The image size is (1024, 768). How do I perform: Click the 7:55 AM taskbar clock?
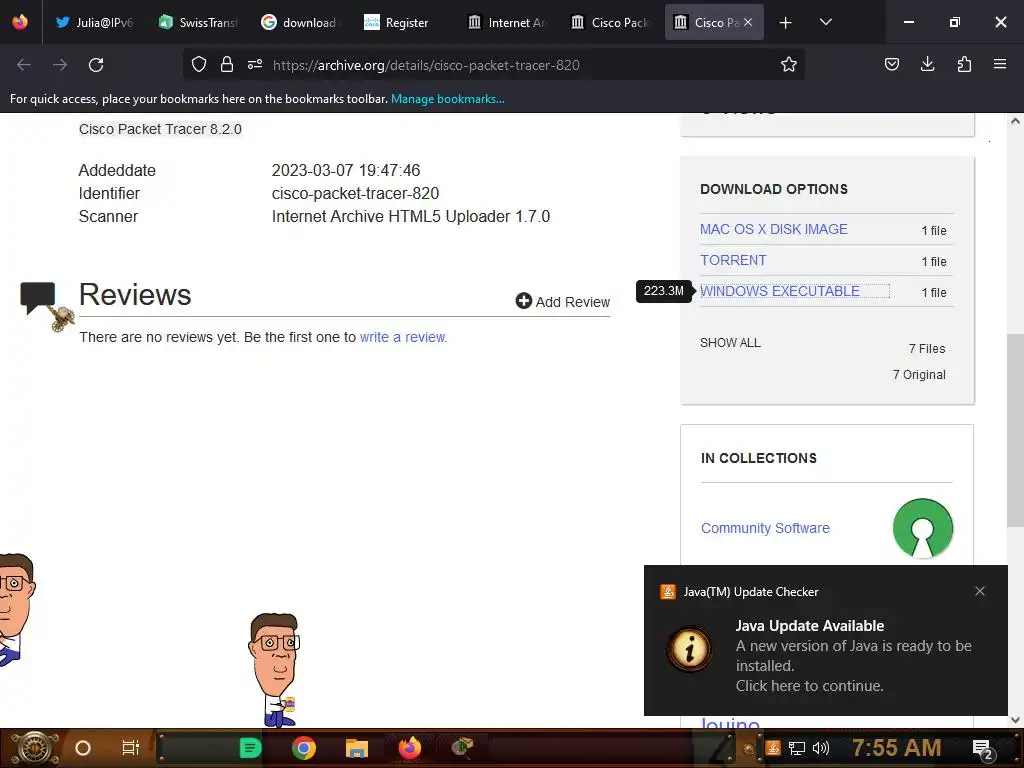point(897,747)
